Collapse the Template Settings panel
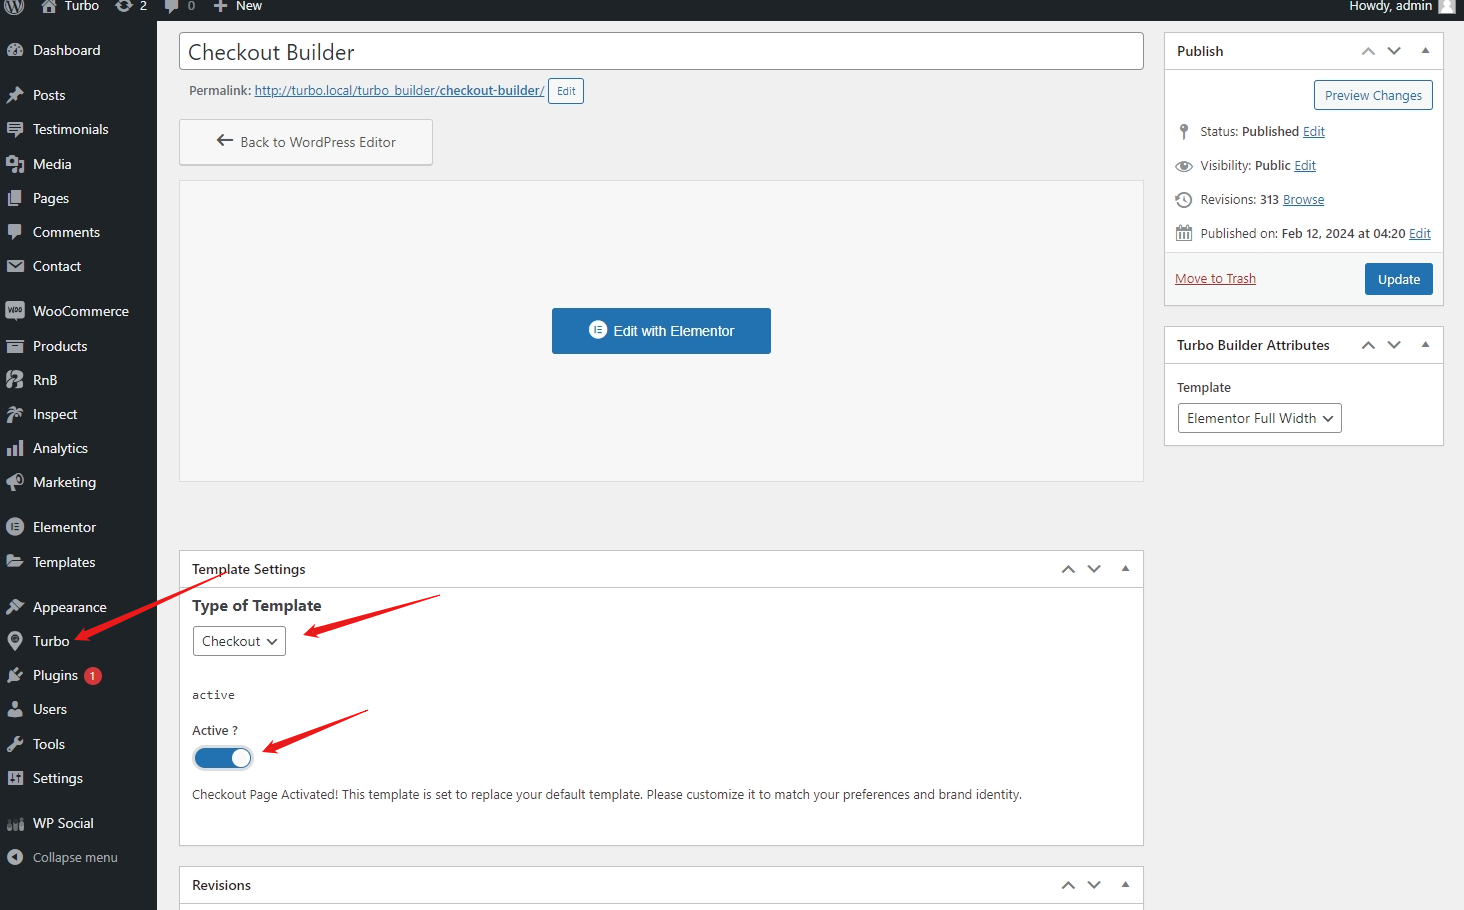The height and width of the screenshot is (910, 1464). 1125,569
